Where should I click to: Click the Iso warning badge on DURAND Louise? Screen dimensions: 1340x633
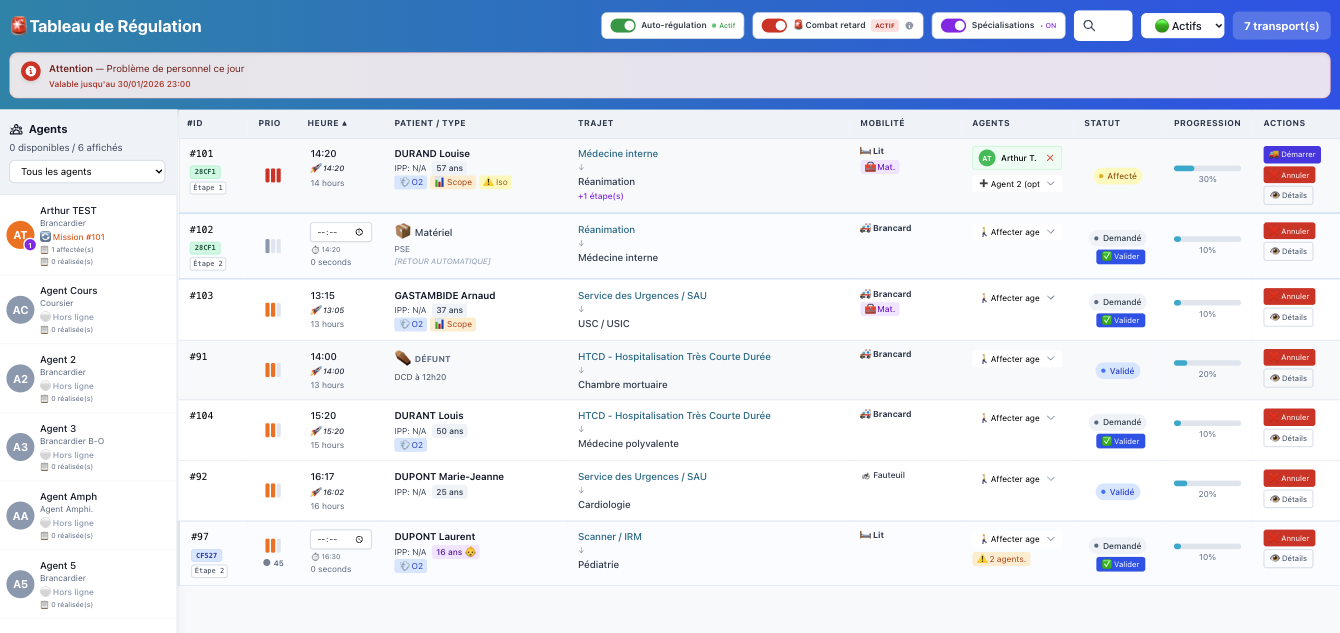pyautogui.click(x=495, y=183)
